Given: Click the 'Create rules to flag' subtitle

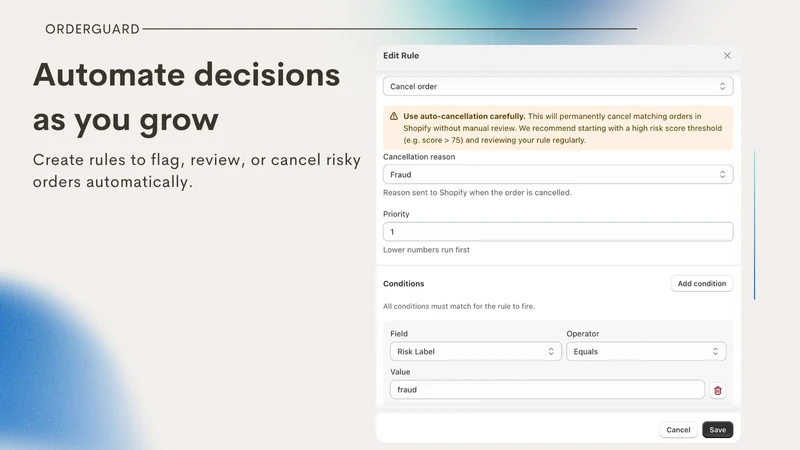Looking at the screenshot, I should [197, 170].
